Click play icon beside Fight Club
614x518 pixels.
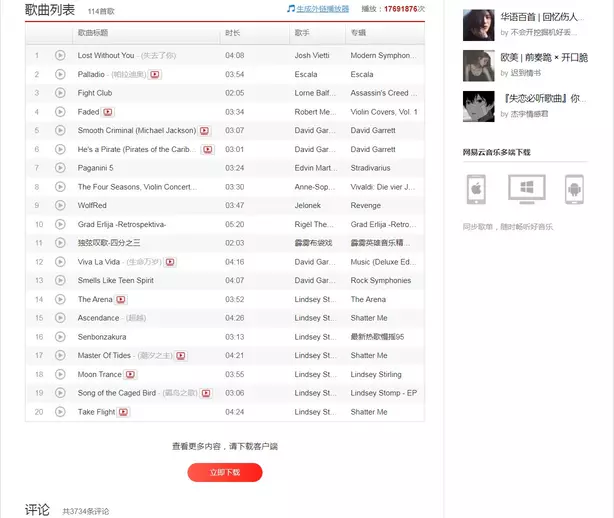point(60,93)
